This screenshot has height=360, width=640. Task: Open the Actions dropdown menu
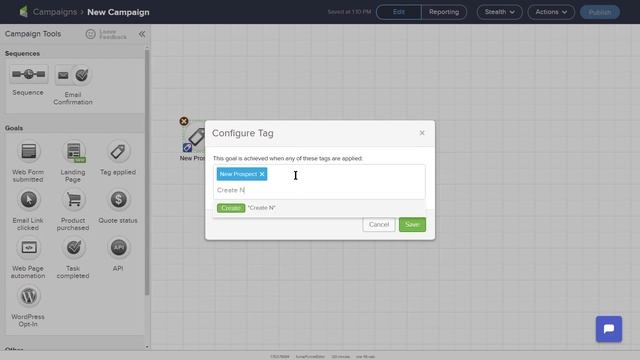tap(551, 12)
